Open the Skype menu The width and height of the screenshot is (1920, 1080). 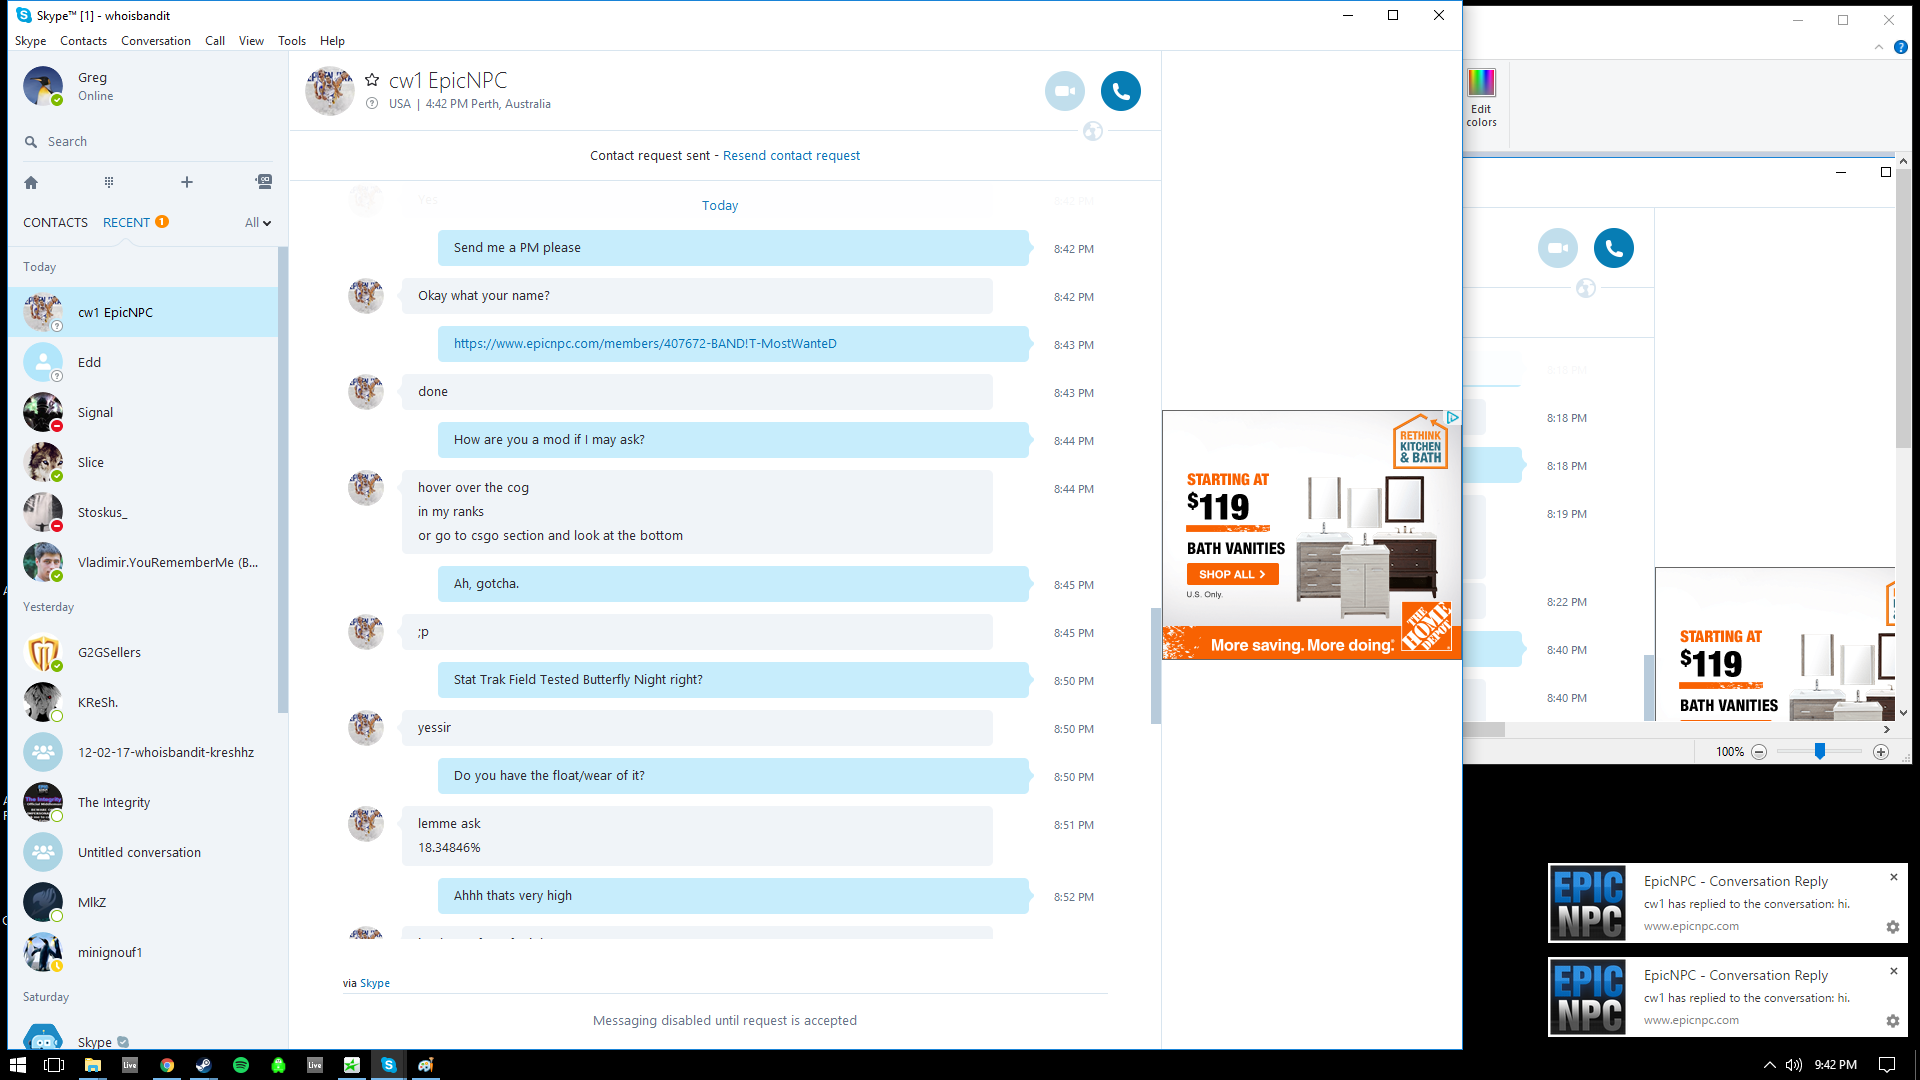(x=31, y=41)
